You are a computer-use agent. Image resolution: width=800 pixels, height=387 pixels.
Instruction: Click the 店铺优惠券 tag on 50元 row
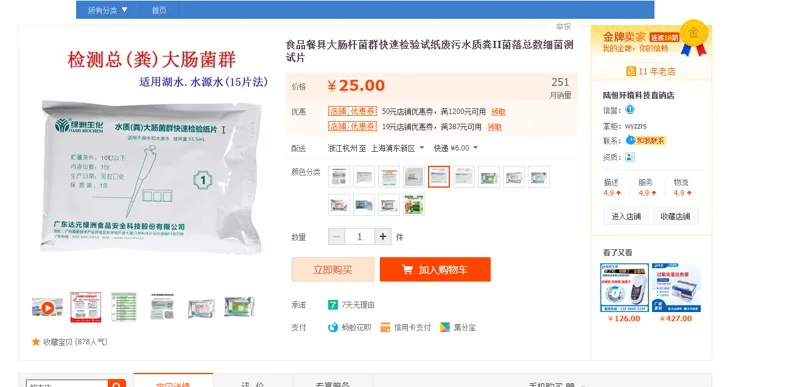[352, 112]
